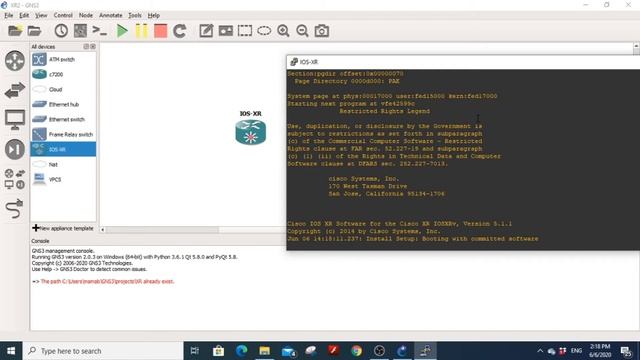This screenshot has height=360, width=640.
Task: Open new blank project toolbar icon
Action: 15,31
